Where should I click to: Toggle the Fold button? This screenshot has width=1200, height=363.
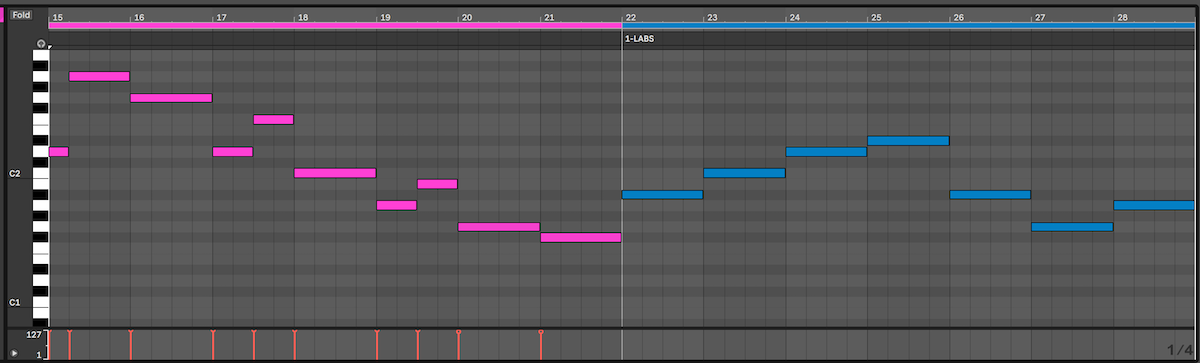[x=22, y=16]
